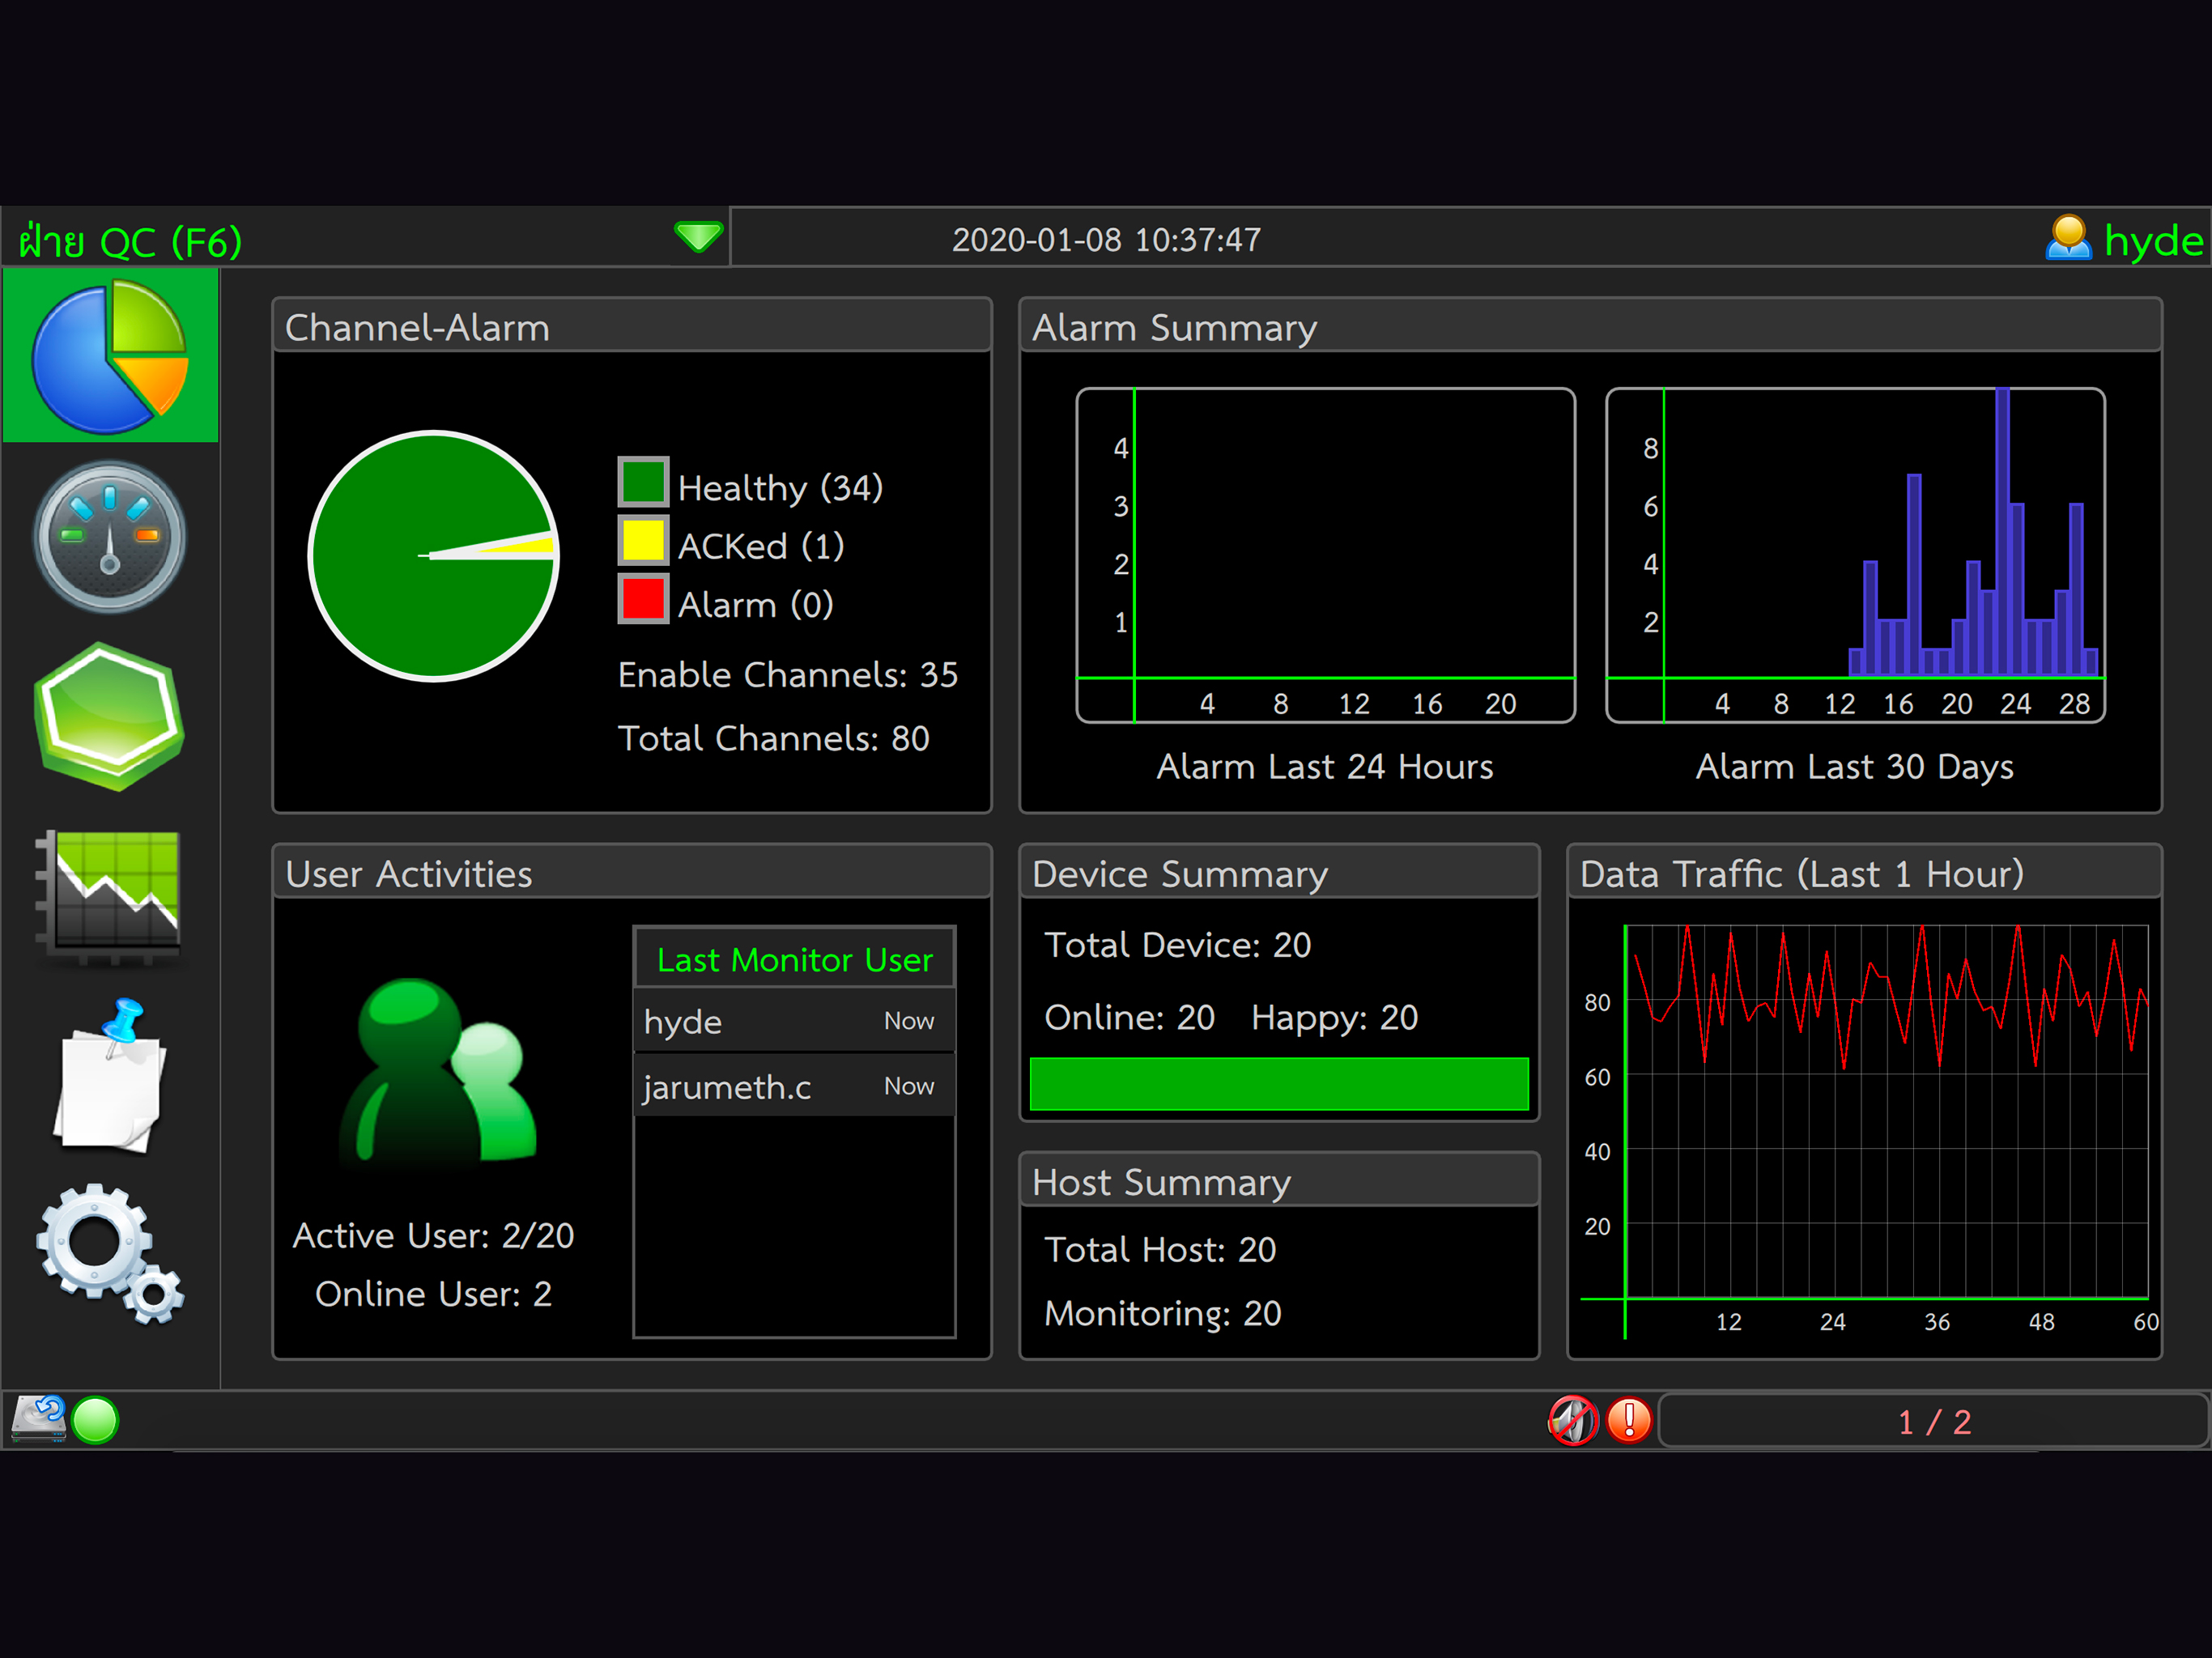Image resolution: width=2212 pixels, height=1658 pixels.
Task: Click the Happy: 20 device count
Action: point(1334,1017)
